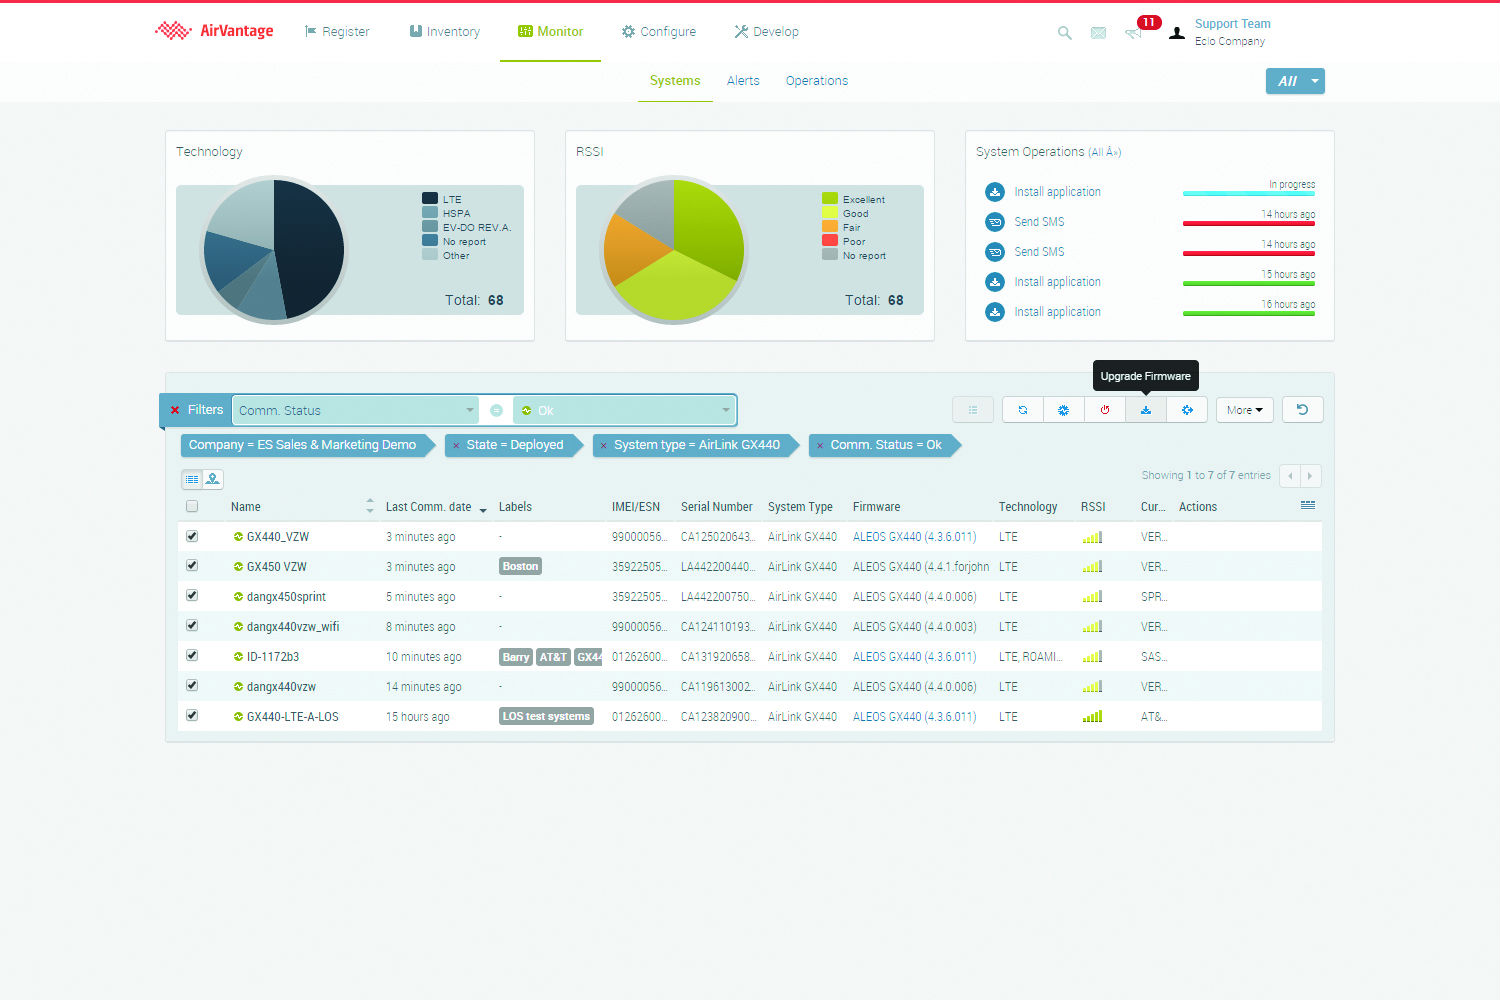Open the Inventory menu

coord(444,32)
